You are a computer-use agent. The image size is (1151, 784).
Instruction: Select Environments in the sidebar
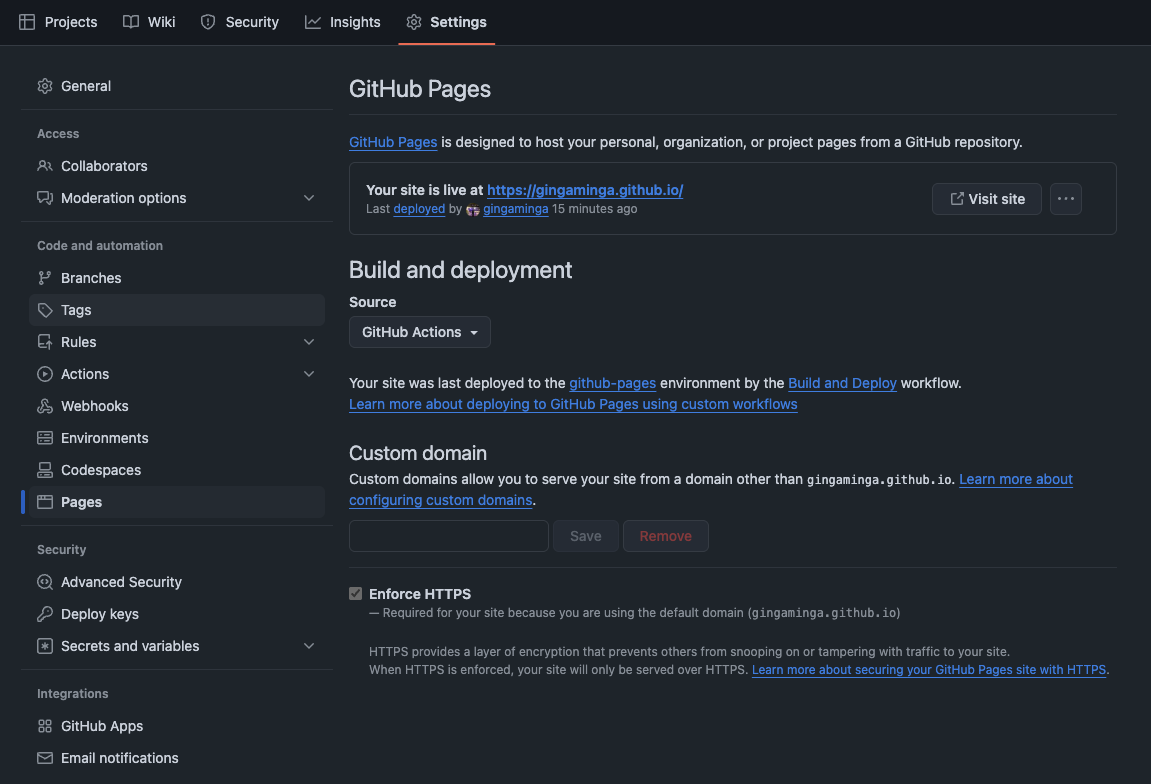tap(177, 438)
